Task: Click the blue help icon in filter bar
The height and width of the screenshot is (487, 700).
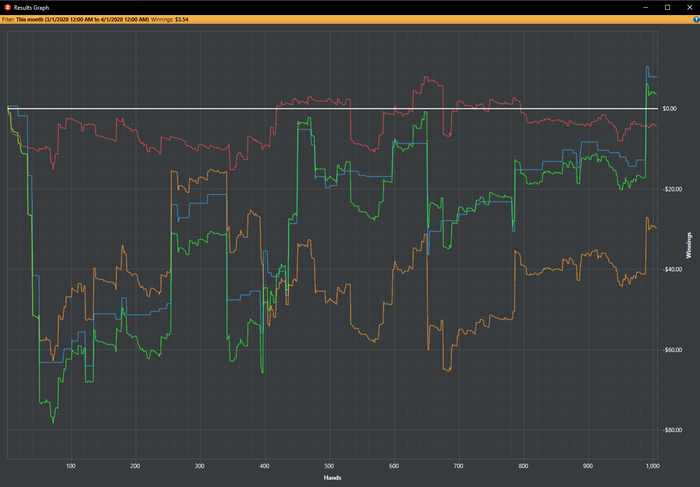Action: click(696, 20)
